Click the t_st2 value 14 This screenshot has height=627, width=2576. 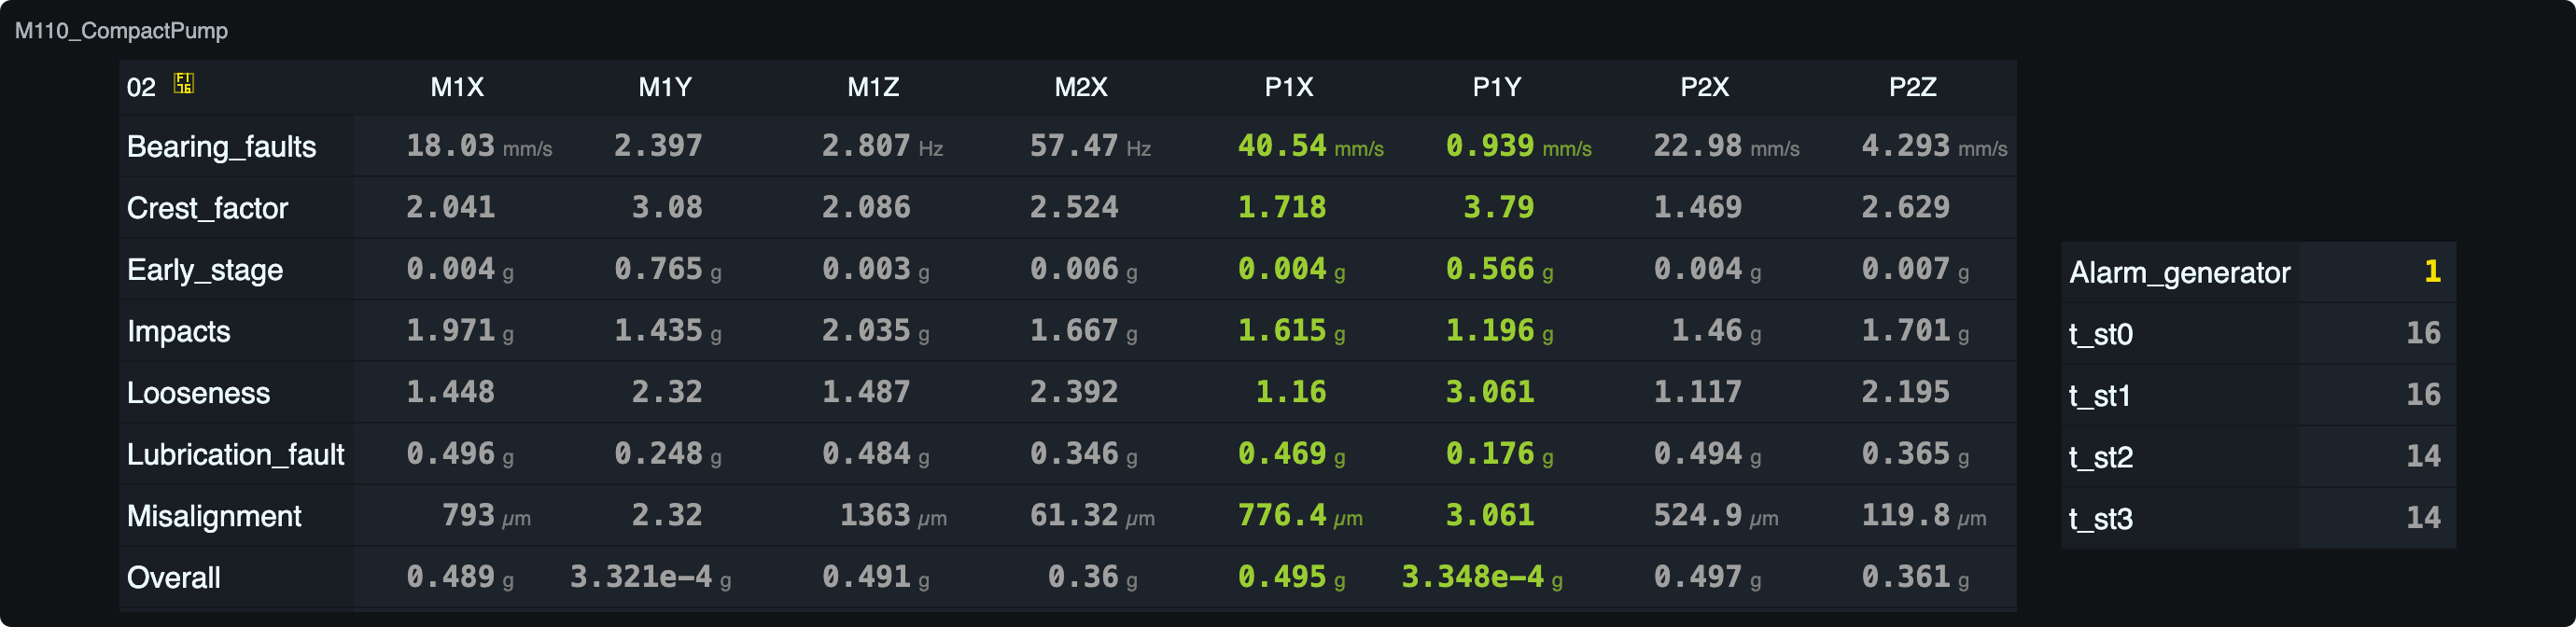(2424, 456)
